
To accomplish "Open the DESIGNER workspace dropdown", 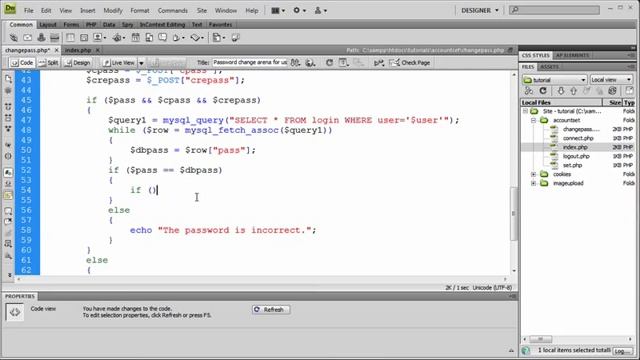I will (x=480, y=10).
